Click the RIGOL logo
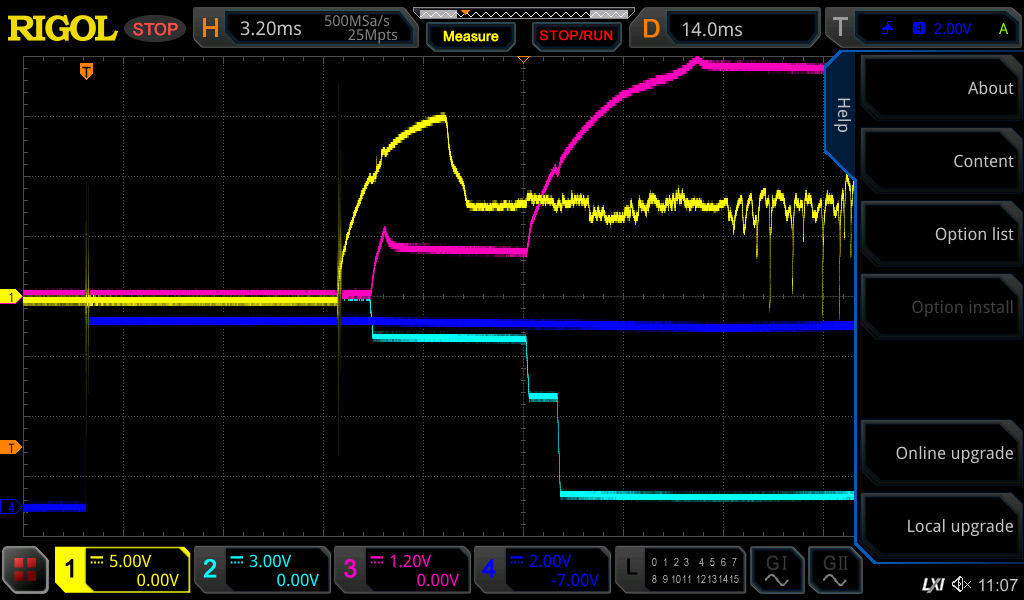This screenshot has width=1024, height=600. (x=62, y=29)
